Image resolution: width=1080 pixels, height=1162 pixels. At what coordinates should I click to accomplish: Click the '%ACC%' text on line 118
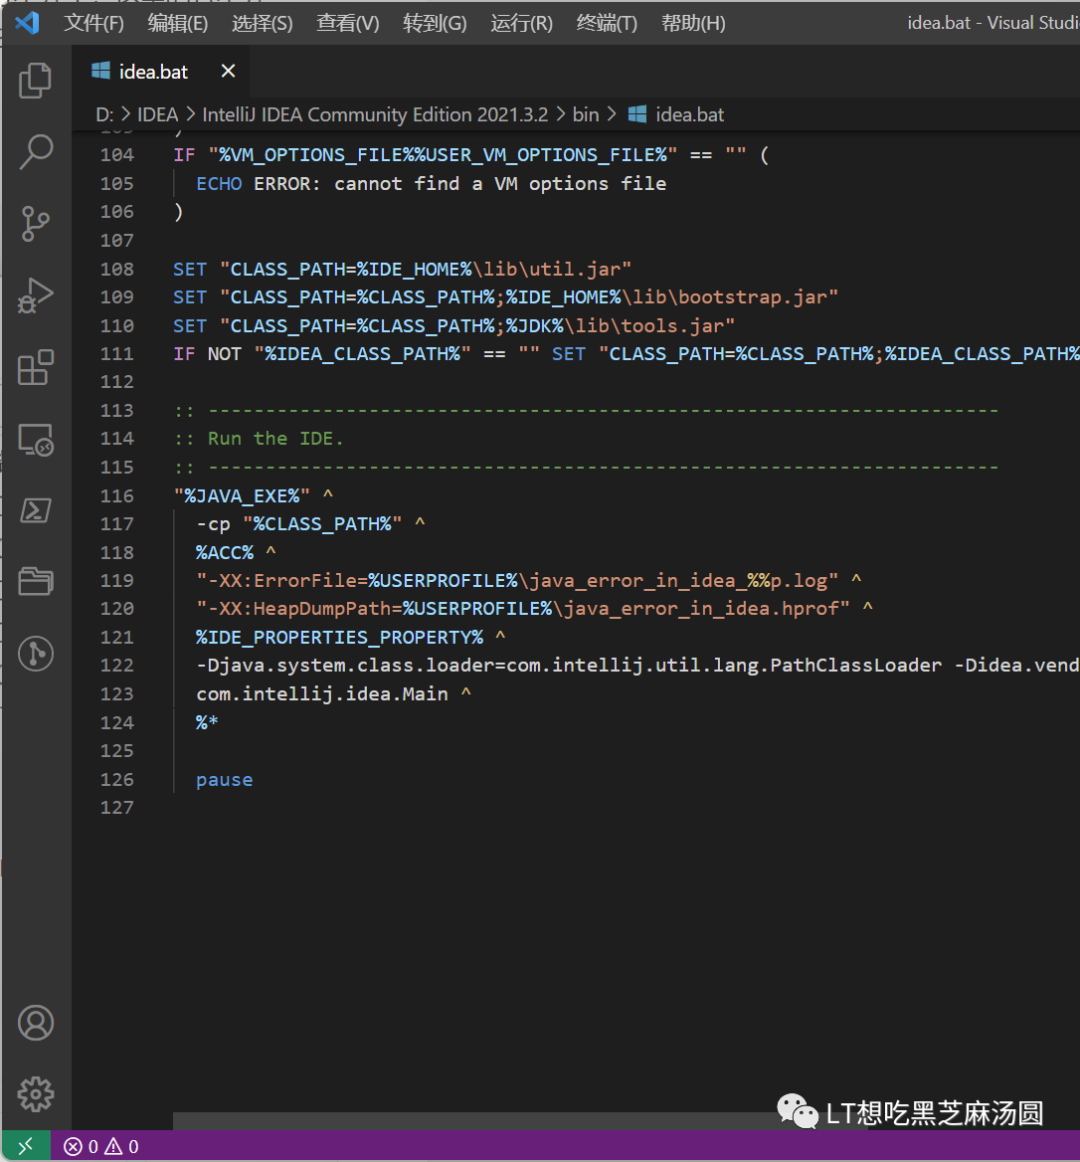tap(225, 553)
